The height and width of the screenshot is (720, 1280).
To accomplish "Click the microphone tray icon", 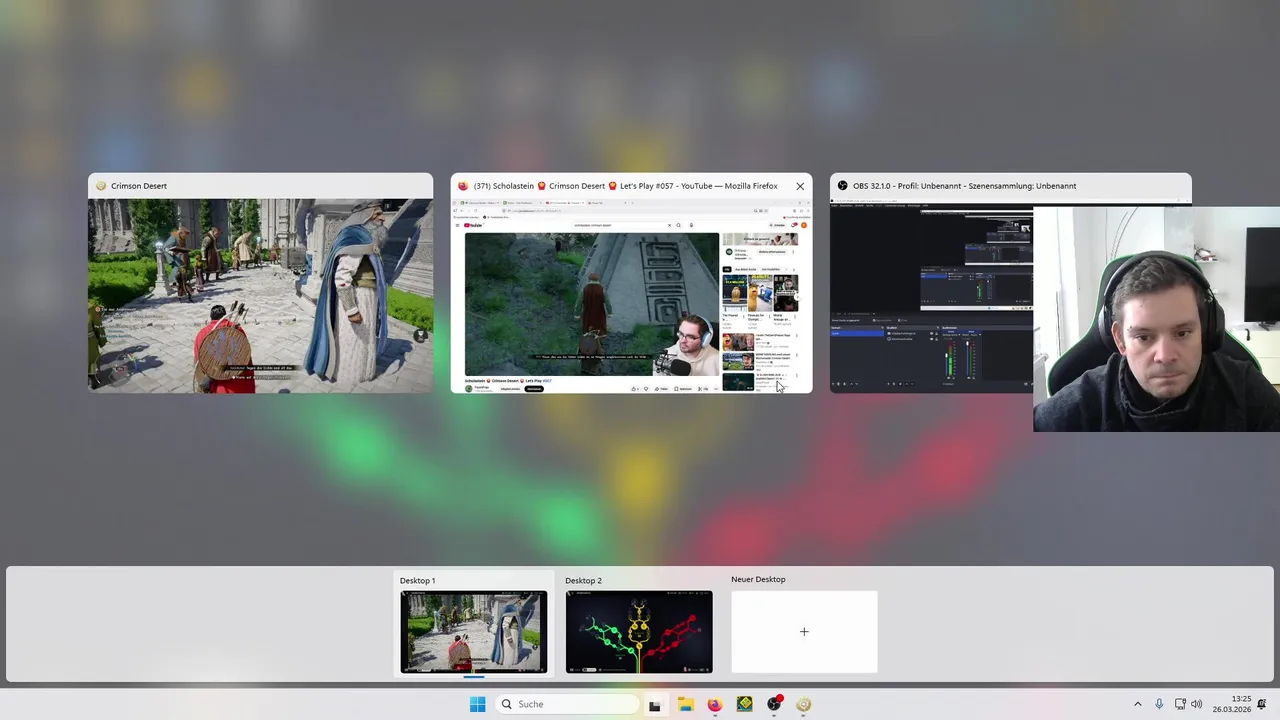I will coord(1159,704).
